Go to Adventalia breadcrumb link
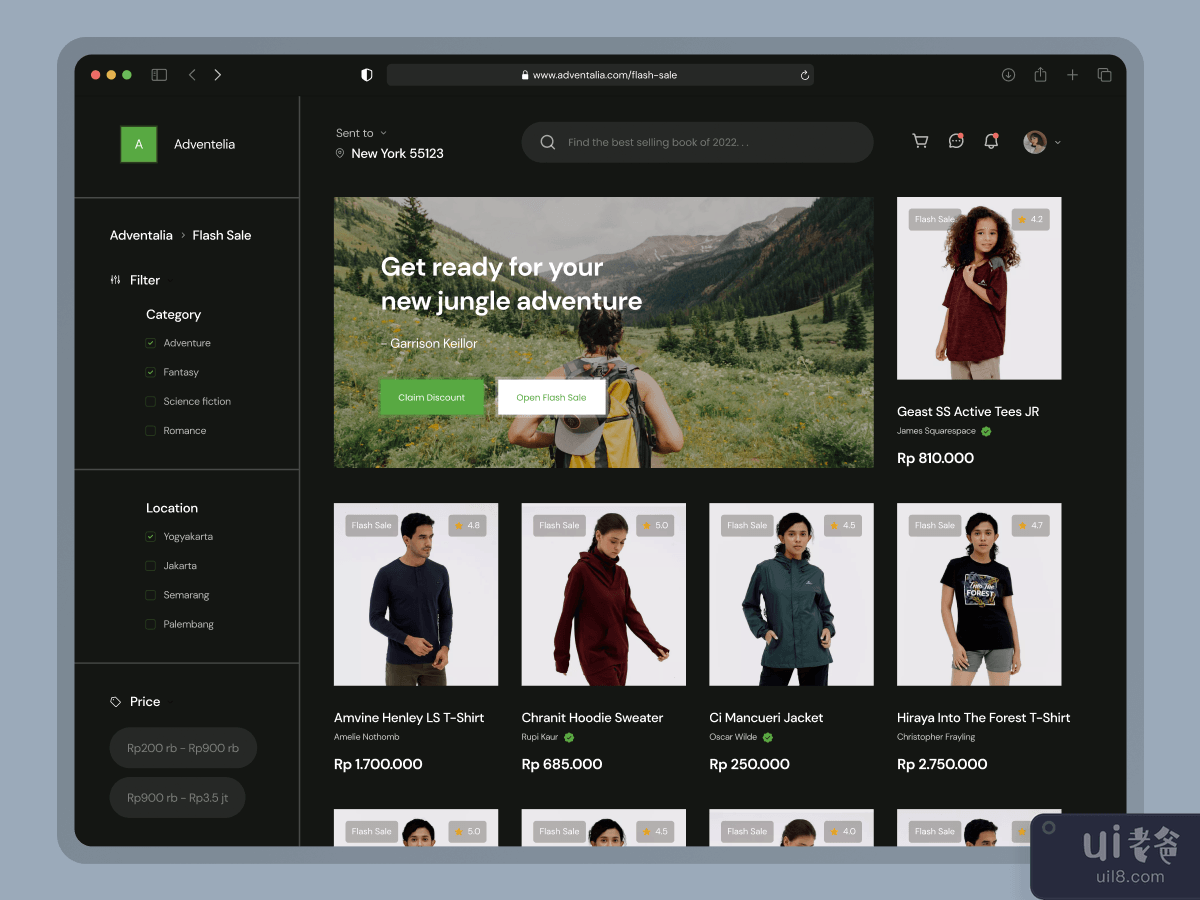 (x=141, y=236)
